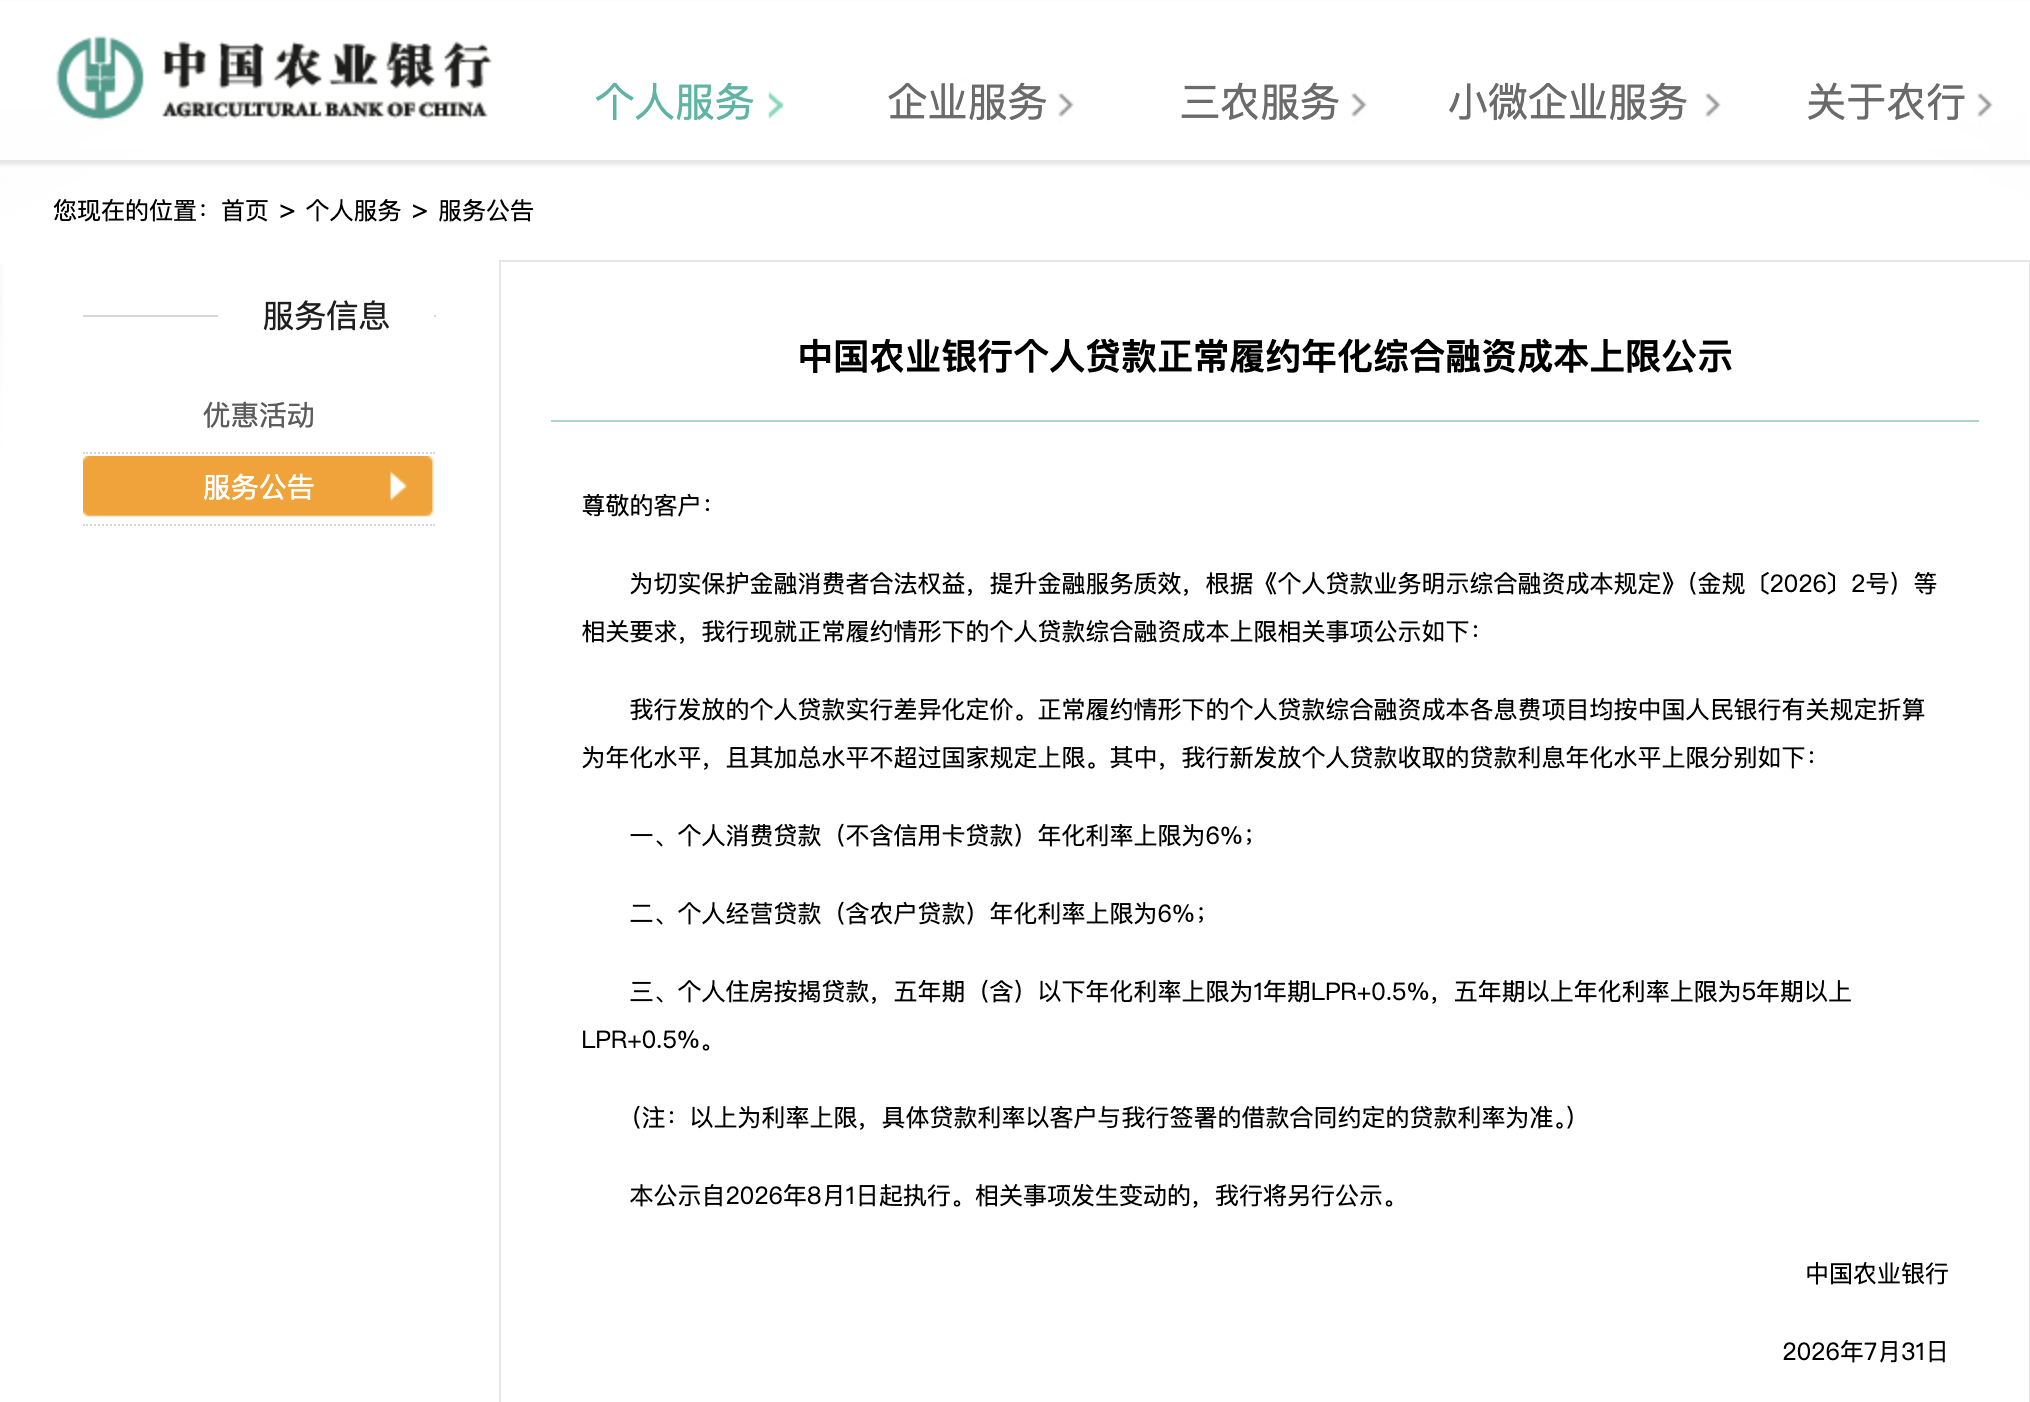This screenshot has height=1402, width=2030.
Task: Click the 服务信息 sidebar heading
Action: pyautogui.click(x=325, y=316)
